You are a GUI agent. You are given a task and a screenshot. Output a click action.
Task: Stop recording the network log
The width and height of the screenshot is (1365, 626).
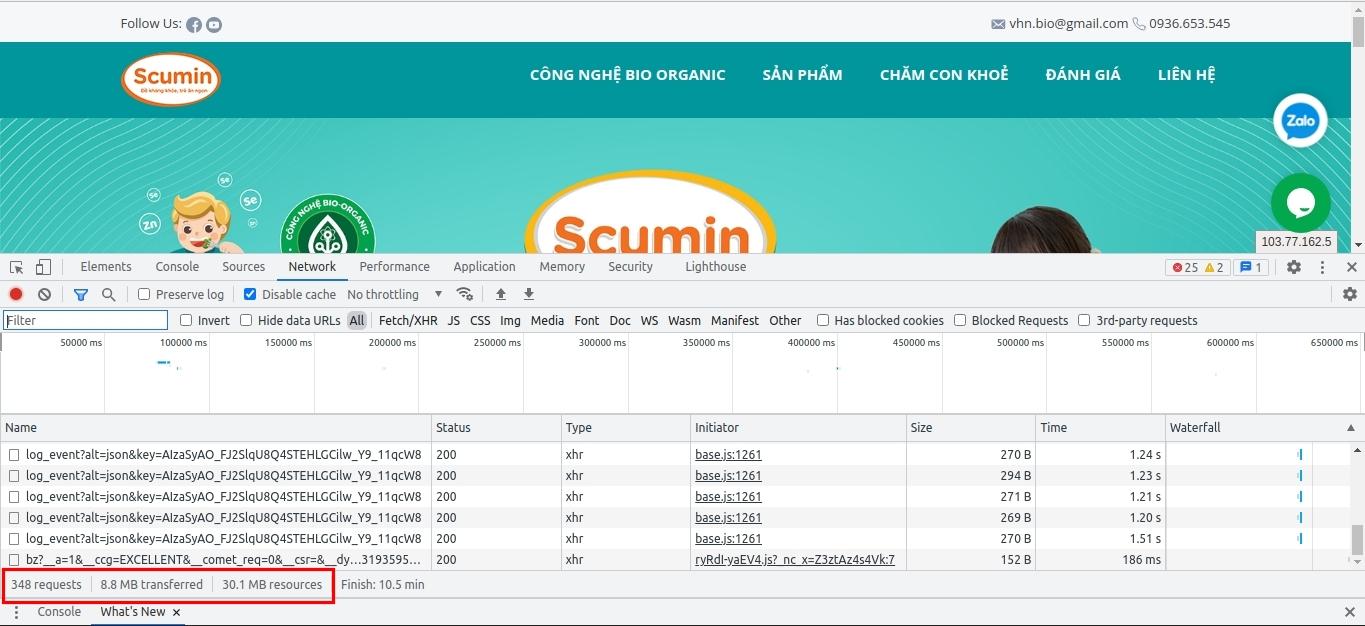click(16, 294)
